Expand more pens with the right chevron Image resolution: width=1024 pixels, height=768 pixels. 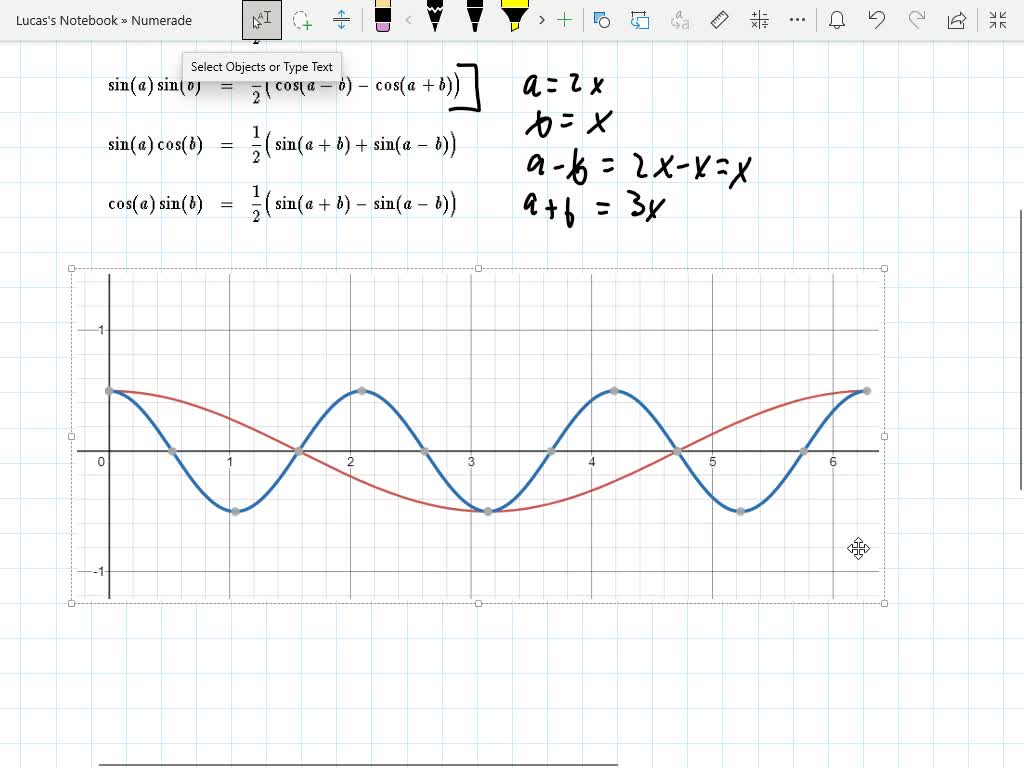pyautogui.click(x=541, y=18)
